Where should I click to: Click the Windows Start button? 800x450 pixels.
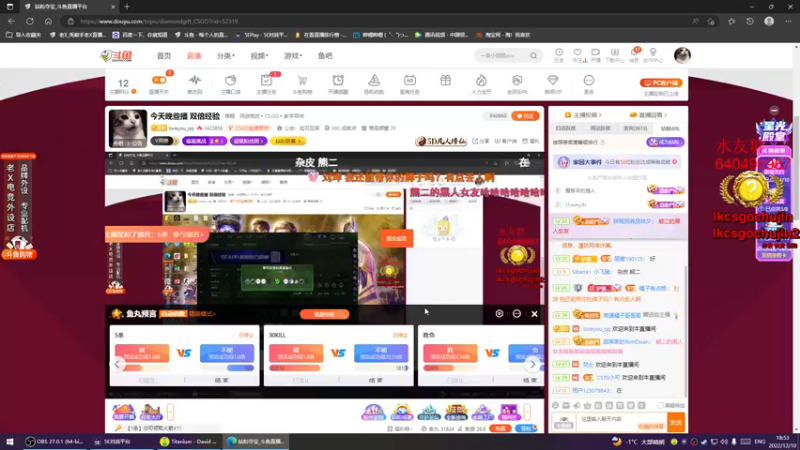(9, 441)
